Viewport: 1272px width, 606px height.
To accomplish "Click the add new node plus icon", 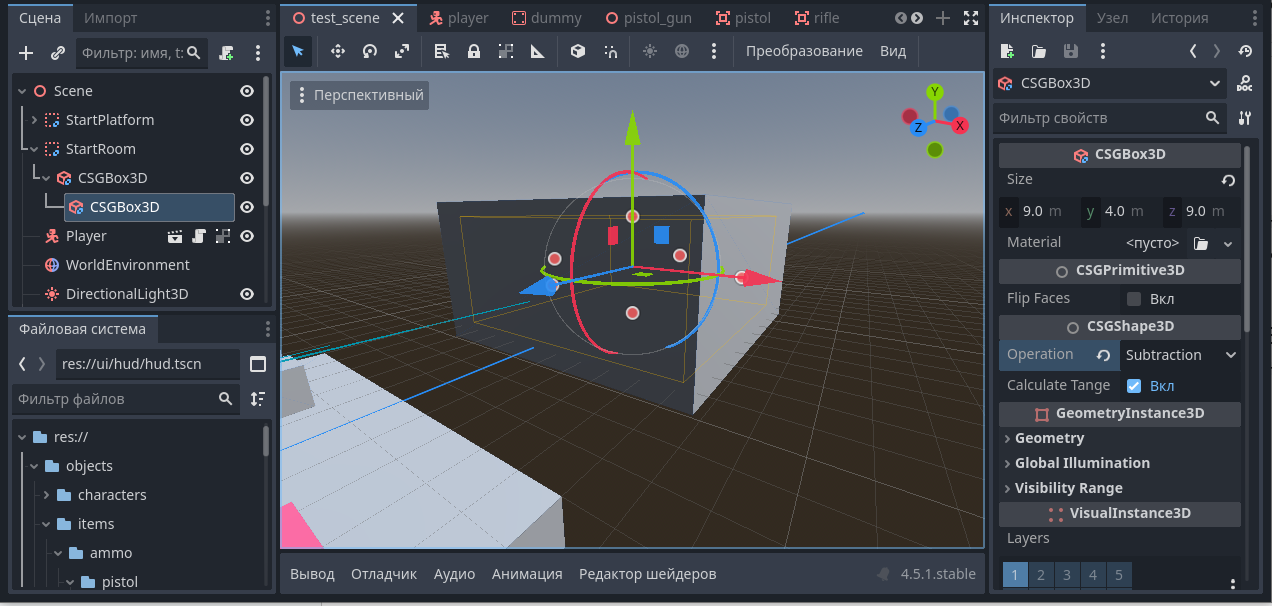I will [x=26, y=53].
